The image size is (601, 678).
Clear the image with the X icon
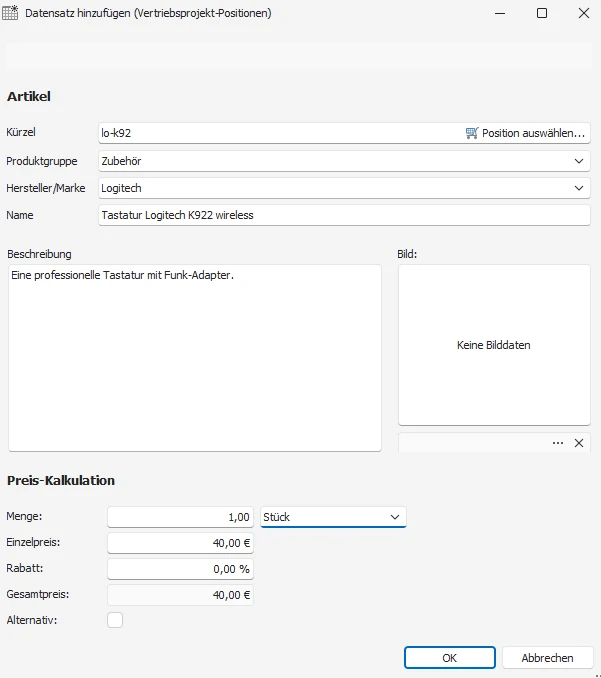579,443
